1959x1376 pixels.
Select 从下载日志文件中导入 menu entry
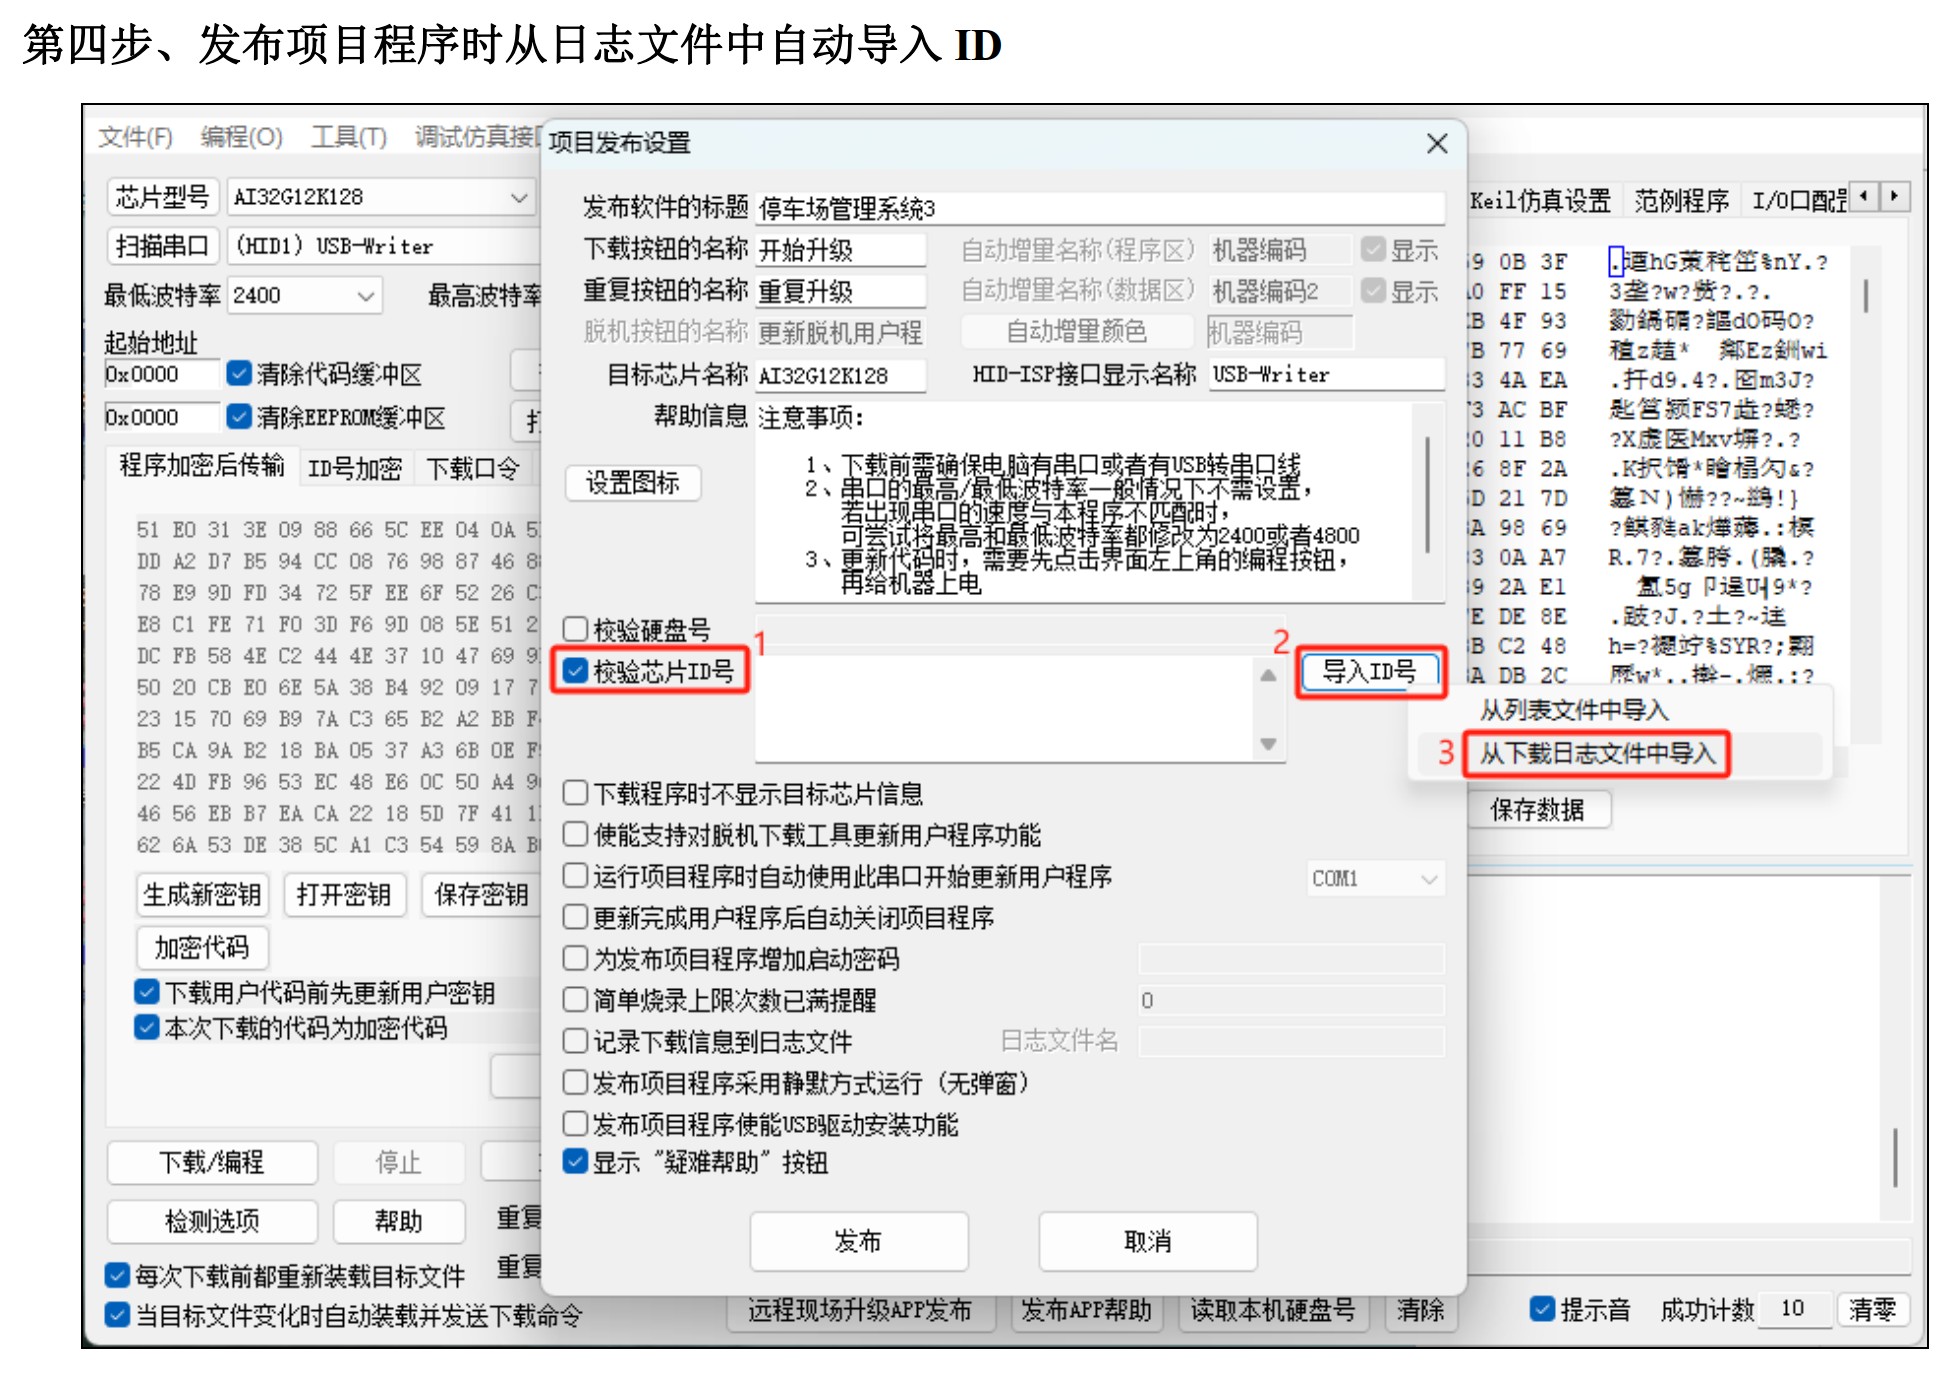(x=1596, y=754)
